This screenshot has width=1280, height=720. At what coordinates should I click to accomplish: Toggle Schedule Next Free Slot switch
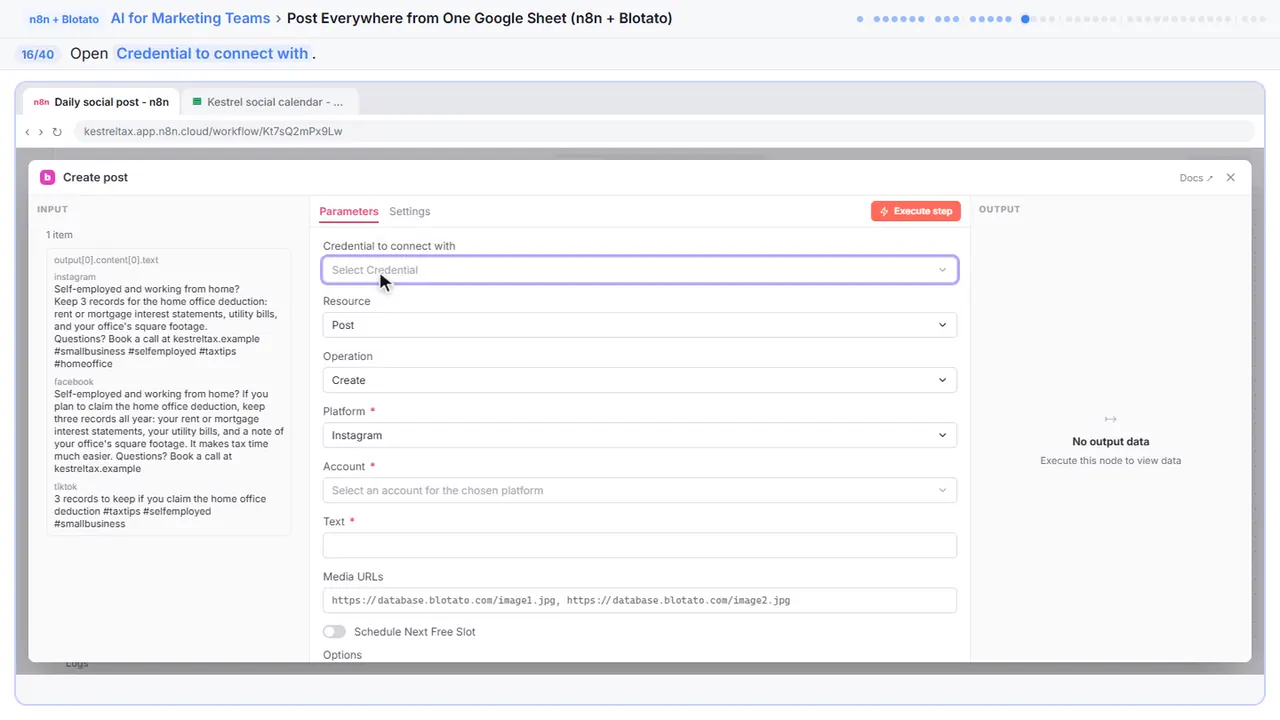click(x=334, y=632)
